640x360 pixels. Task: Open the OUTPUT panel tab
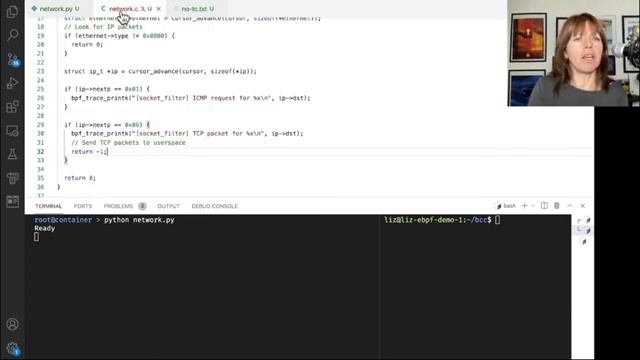tap(169, 206)
